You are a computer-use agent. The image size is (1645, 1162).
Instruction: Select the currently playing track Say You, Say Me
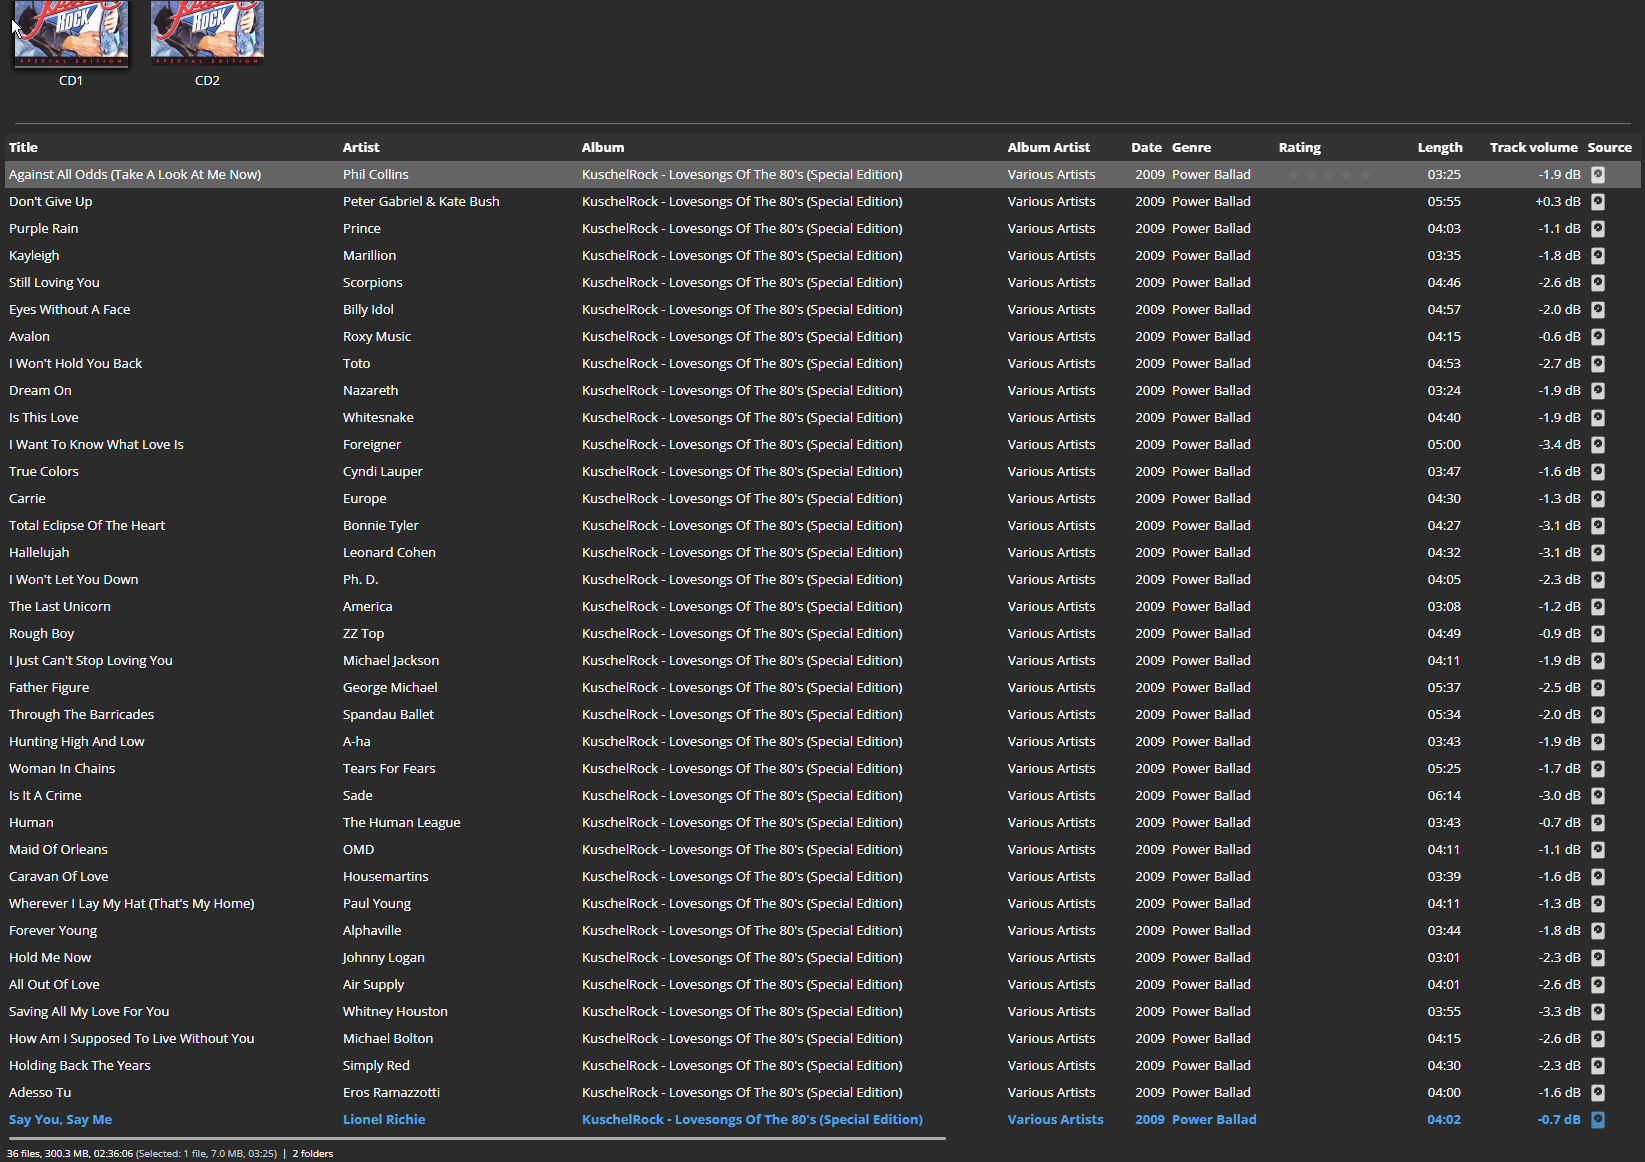pyautogui.click(x=60, y=1120)
